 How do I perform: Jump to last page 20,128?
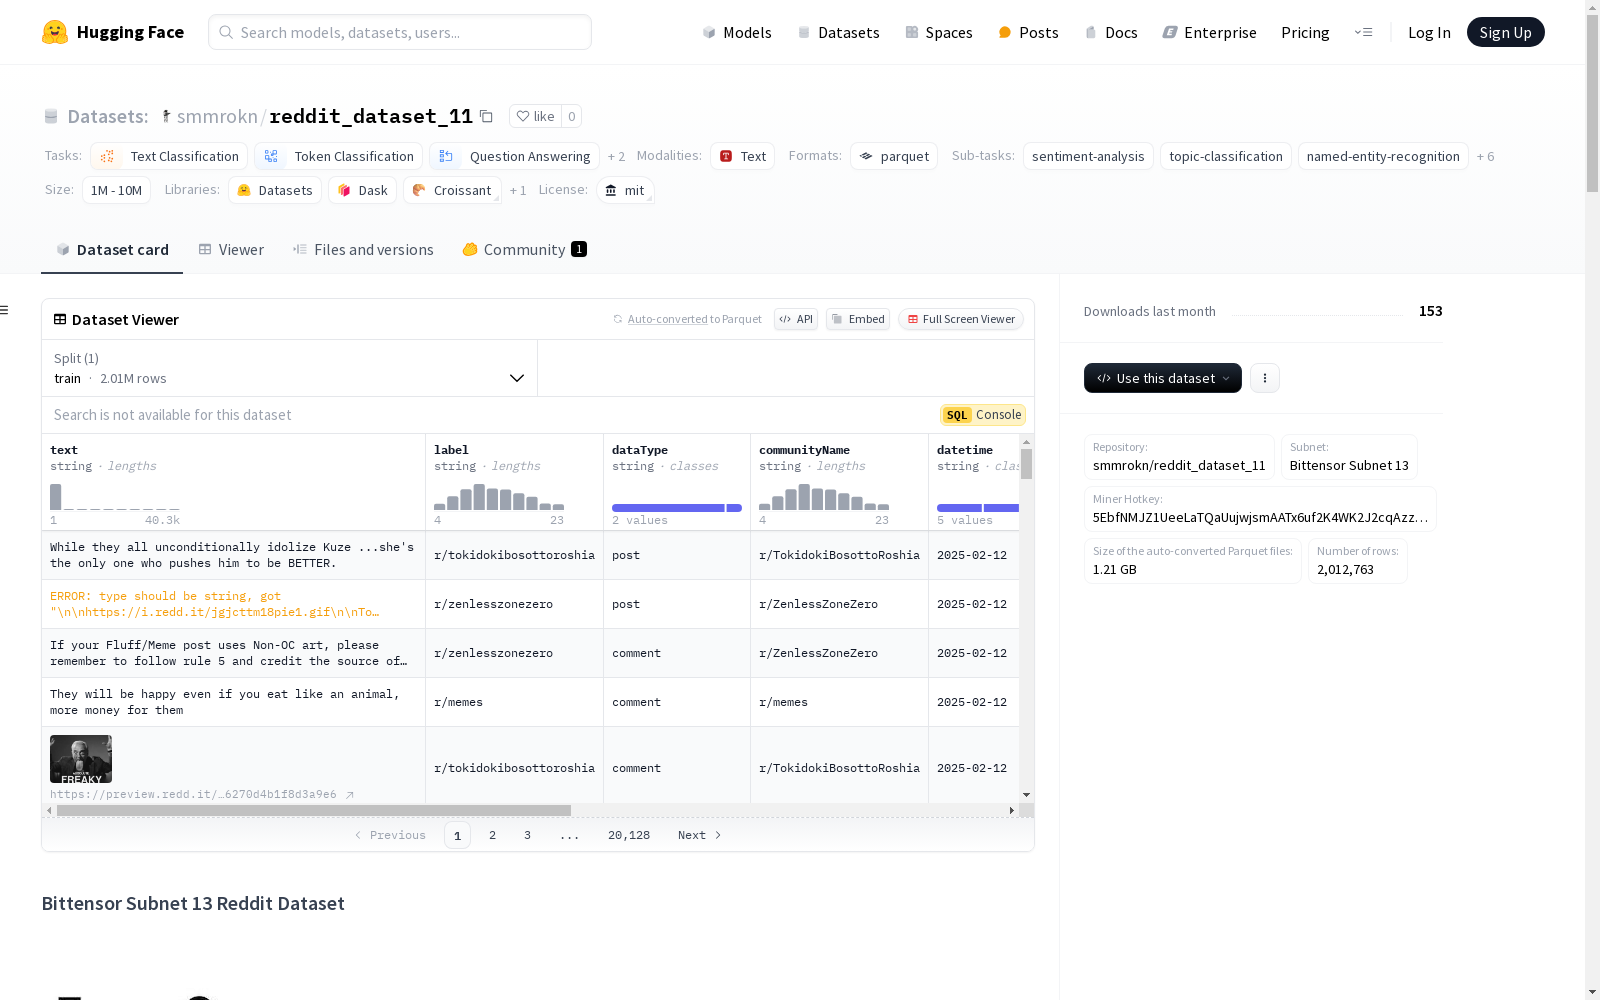tap(629, 835)
